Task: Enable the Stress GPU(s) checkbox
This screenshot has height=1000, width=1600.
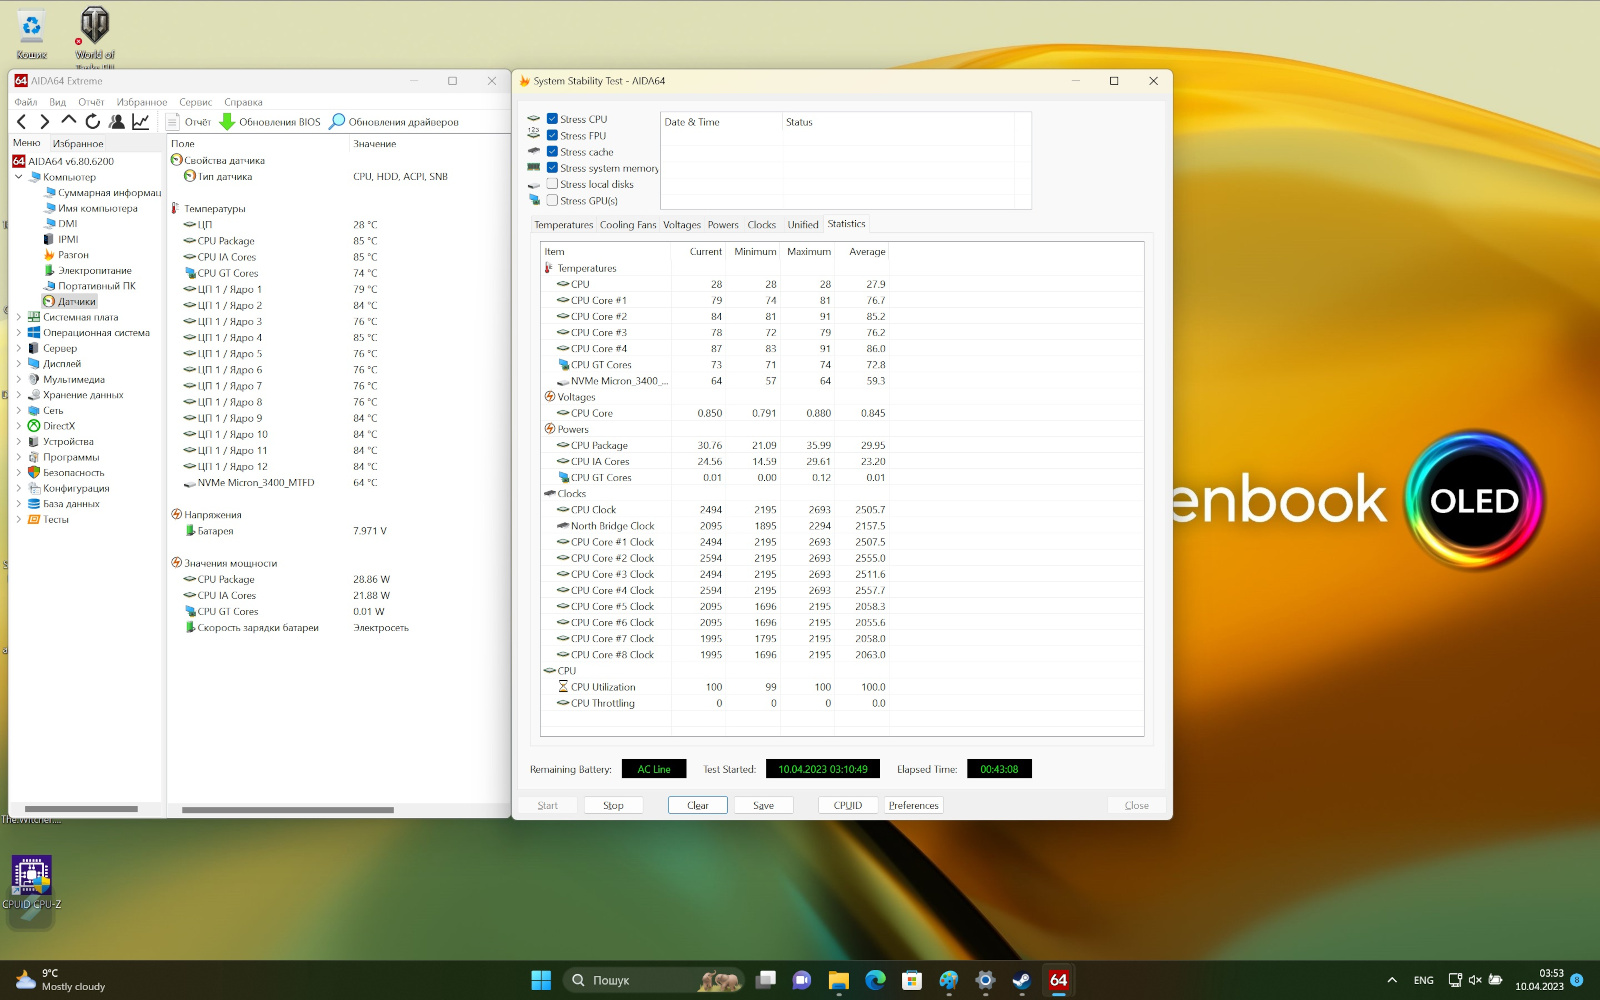Action: click(552, 200)
